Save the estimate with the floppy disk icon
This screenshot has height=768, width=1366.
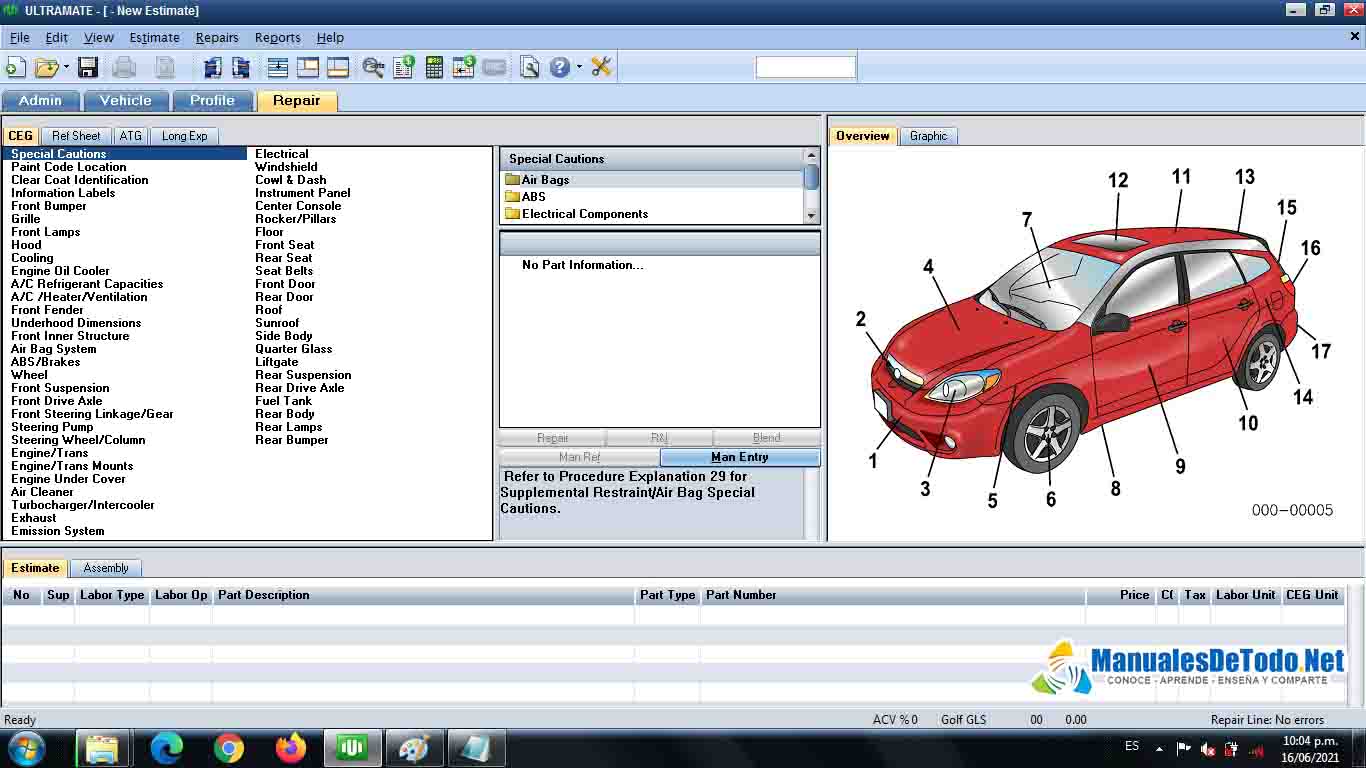[x=88, y=67]
